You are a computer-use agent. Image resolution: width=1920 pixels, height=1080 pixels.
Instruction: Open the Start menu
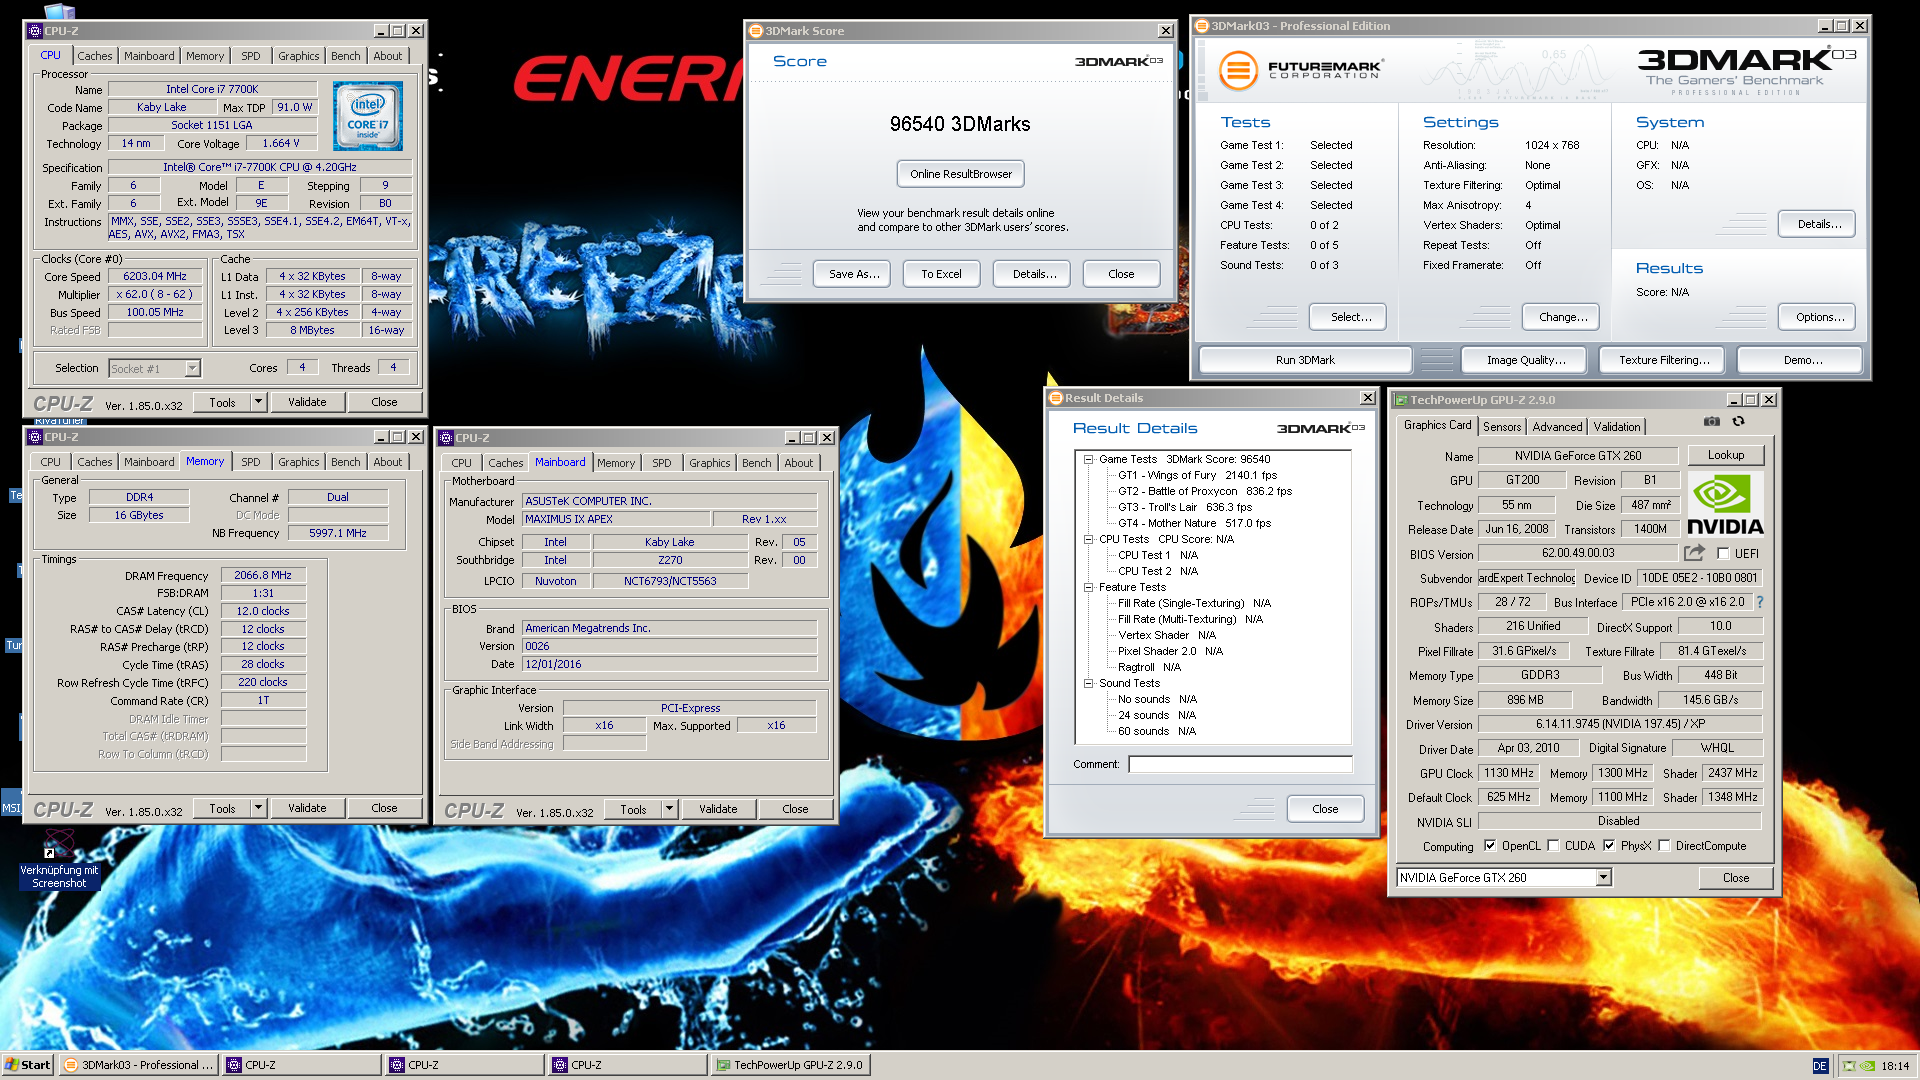27,1065
